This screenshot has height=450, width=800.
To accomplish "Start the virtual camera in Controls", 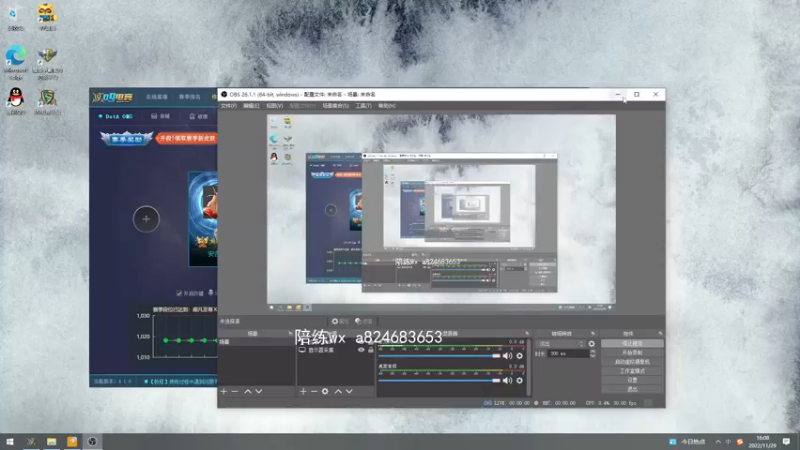I will [632, 362].
